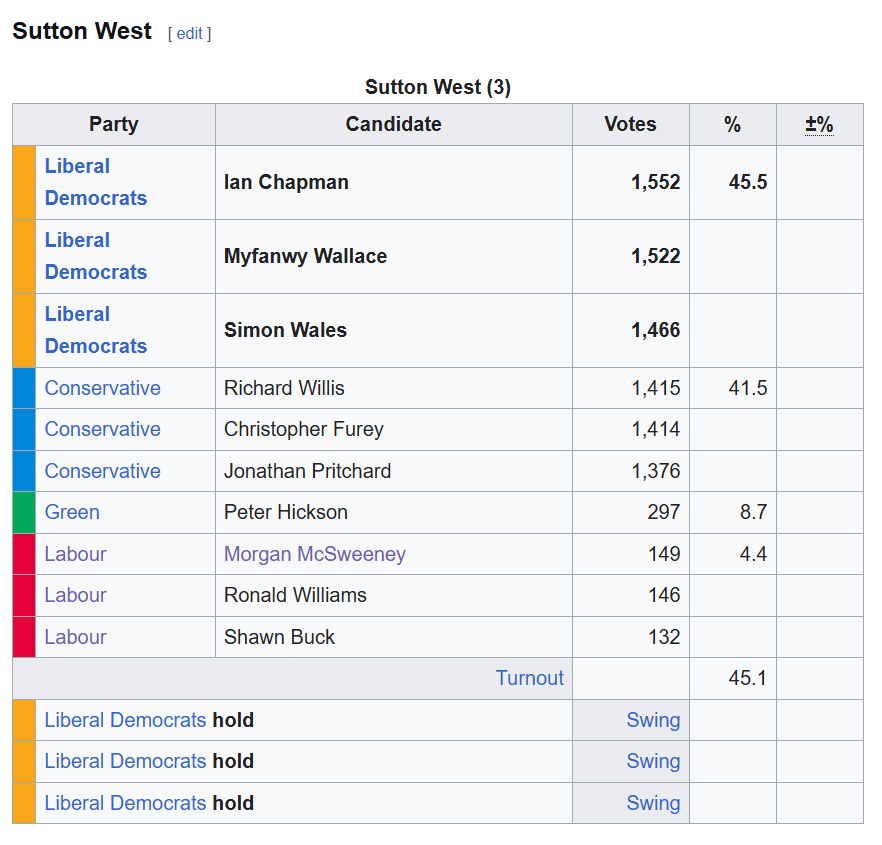Open Labour link in Shawn Buck row
The image size is (882, 845).
pyautogui.click(x=75, y=637)
